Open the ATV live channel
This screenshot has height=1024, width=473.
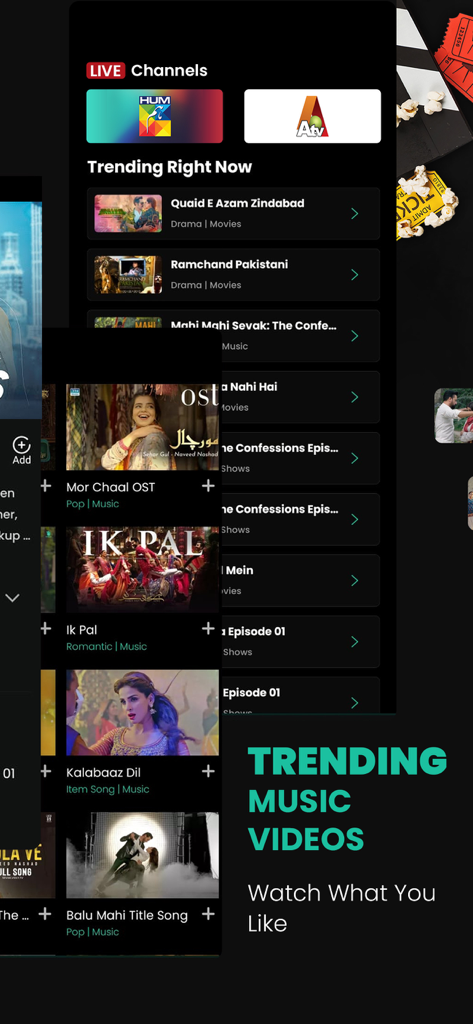coord(312,116)
